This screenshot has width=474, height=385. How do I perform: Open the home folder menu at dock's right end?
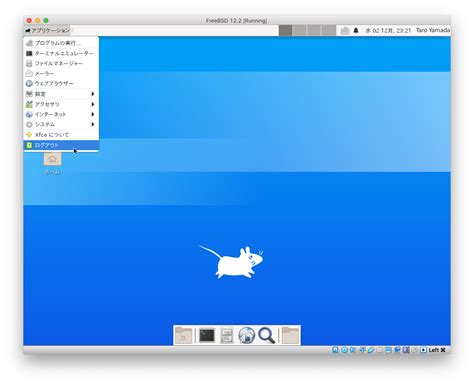(290, 335)
